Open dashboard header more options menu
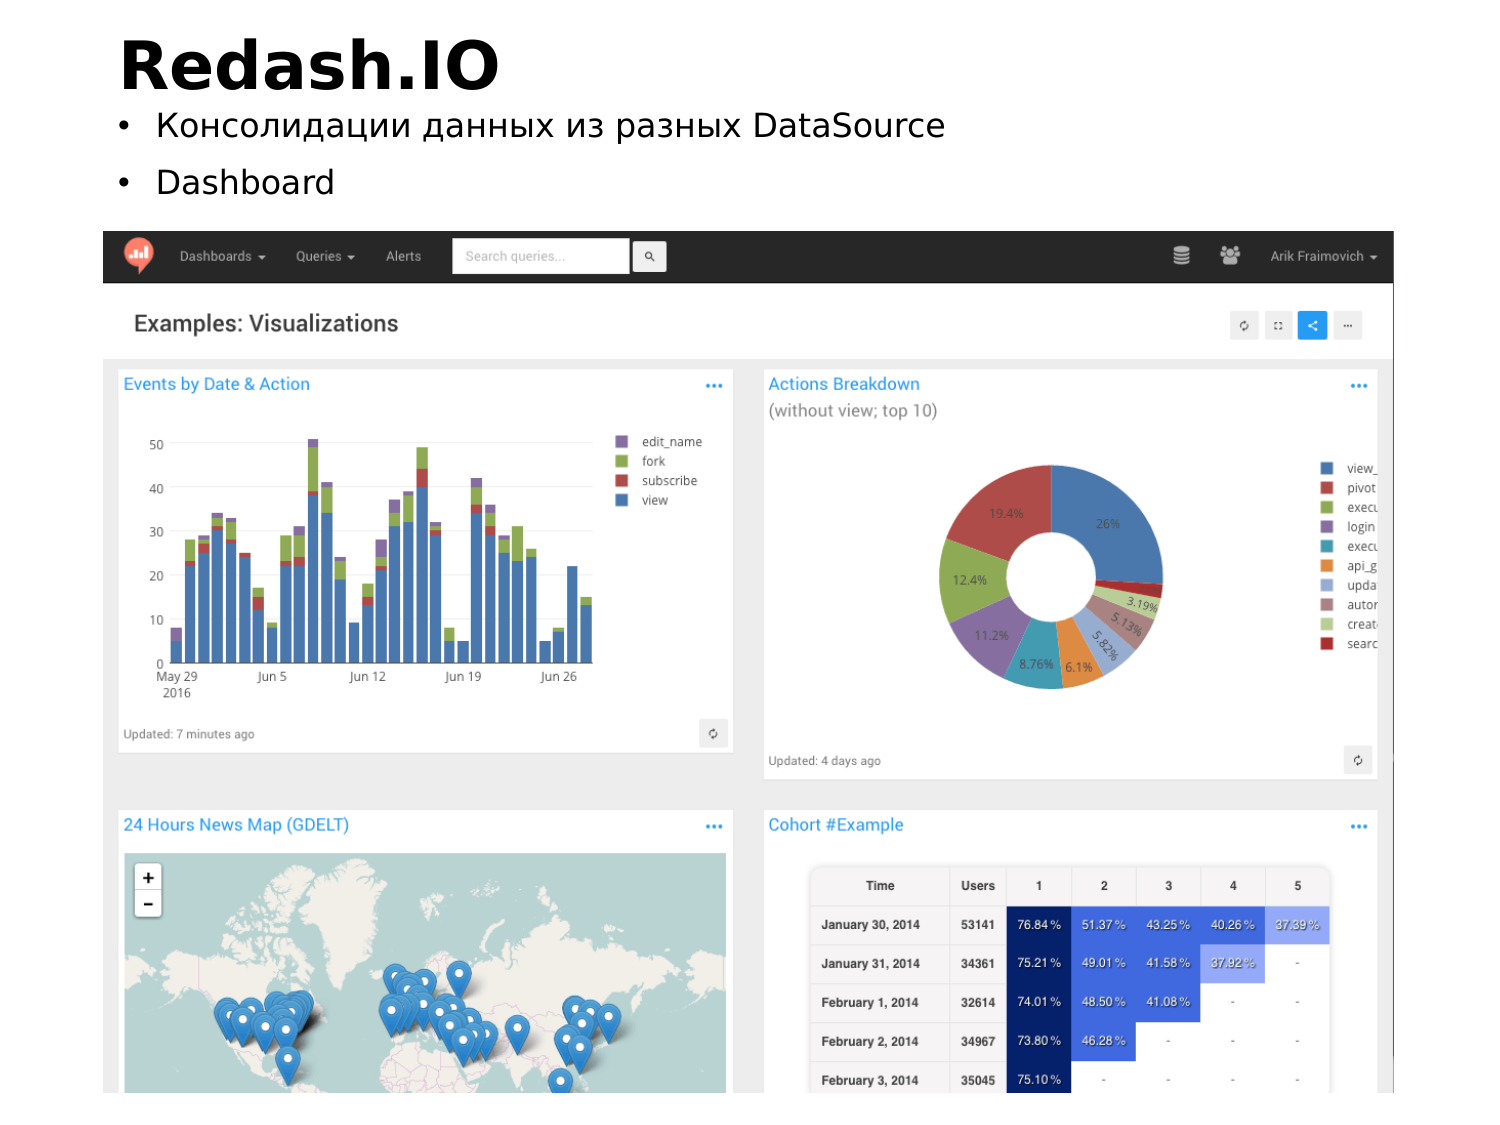Image resolution: width=1500 pixels, height=1125 pixels. point(1347,325)
